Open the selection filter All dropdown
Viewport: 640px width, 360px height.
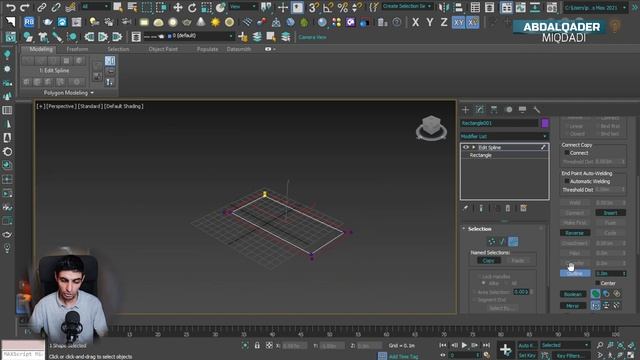click(95, 7)
